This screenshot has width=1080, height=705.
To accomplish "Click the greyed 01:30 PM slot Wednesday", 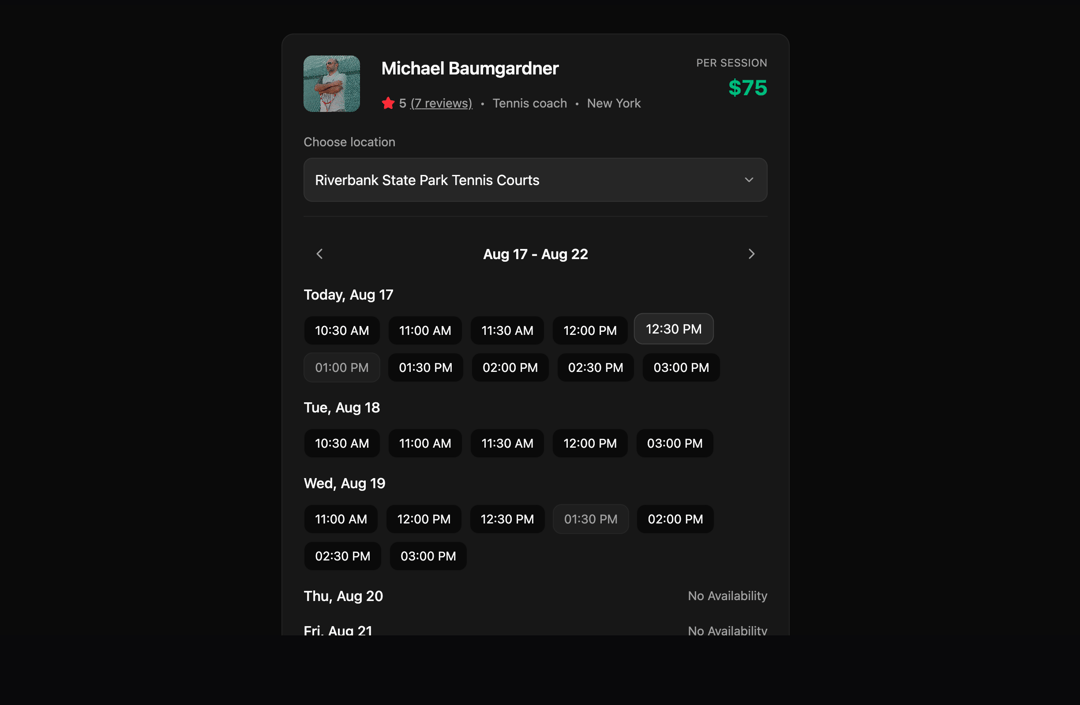I will 591,519.
